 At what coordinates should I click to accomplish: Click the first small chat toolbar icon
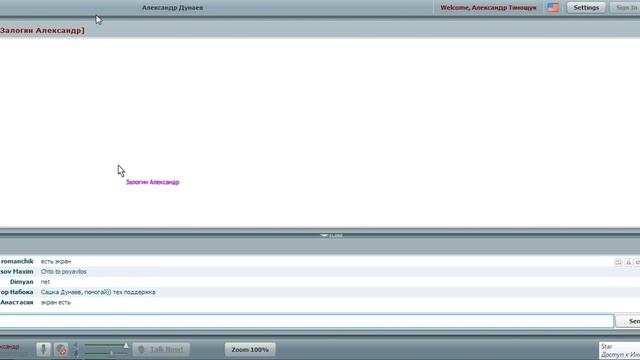(x=618, y=262)
